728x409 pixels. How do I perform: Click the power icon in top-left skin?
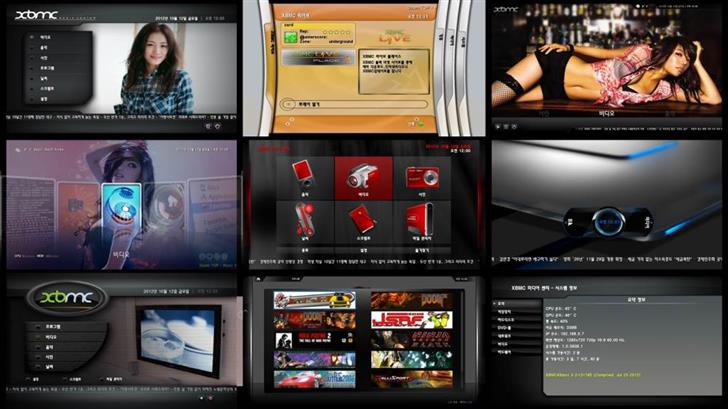219,127
